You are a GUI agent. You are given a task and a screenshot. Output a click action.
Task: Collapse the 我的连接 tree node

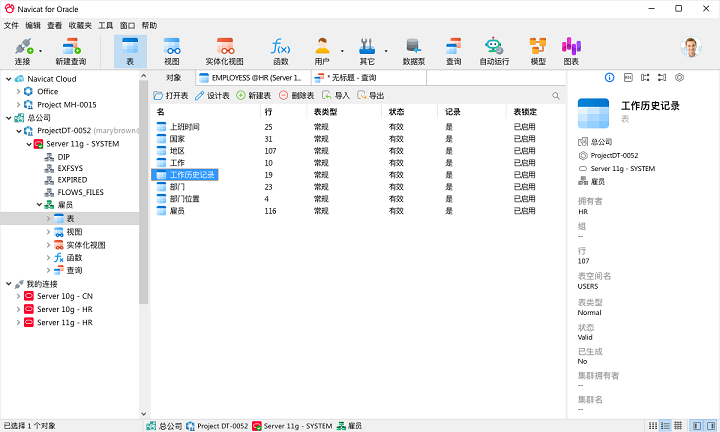(x=8, y=284)
